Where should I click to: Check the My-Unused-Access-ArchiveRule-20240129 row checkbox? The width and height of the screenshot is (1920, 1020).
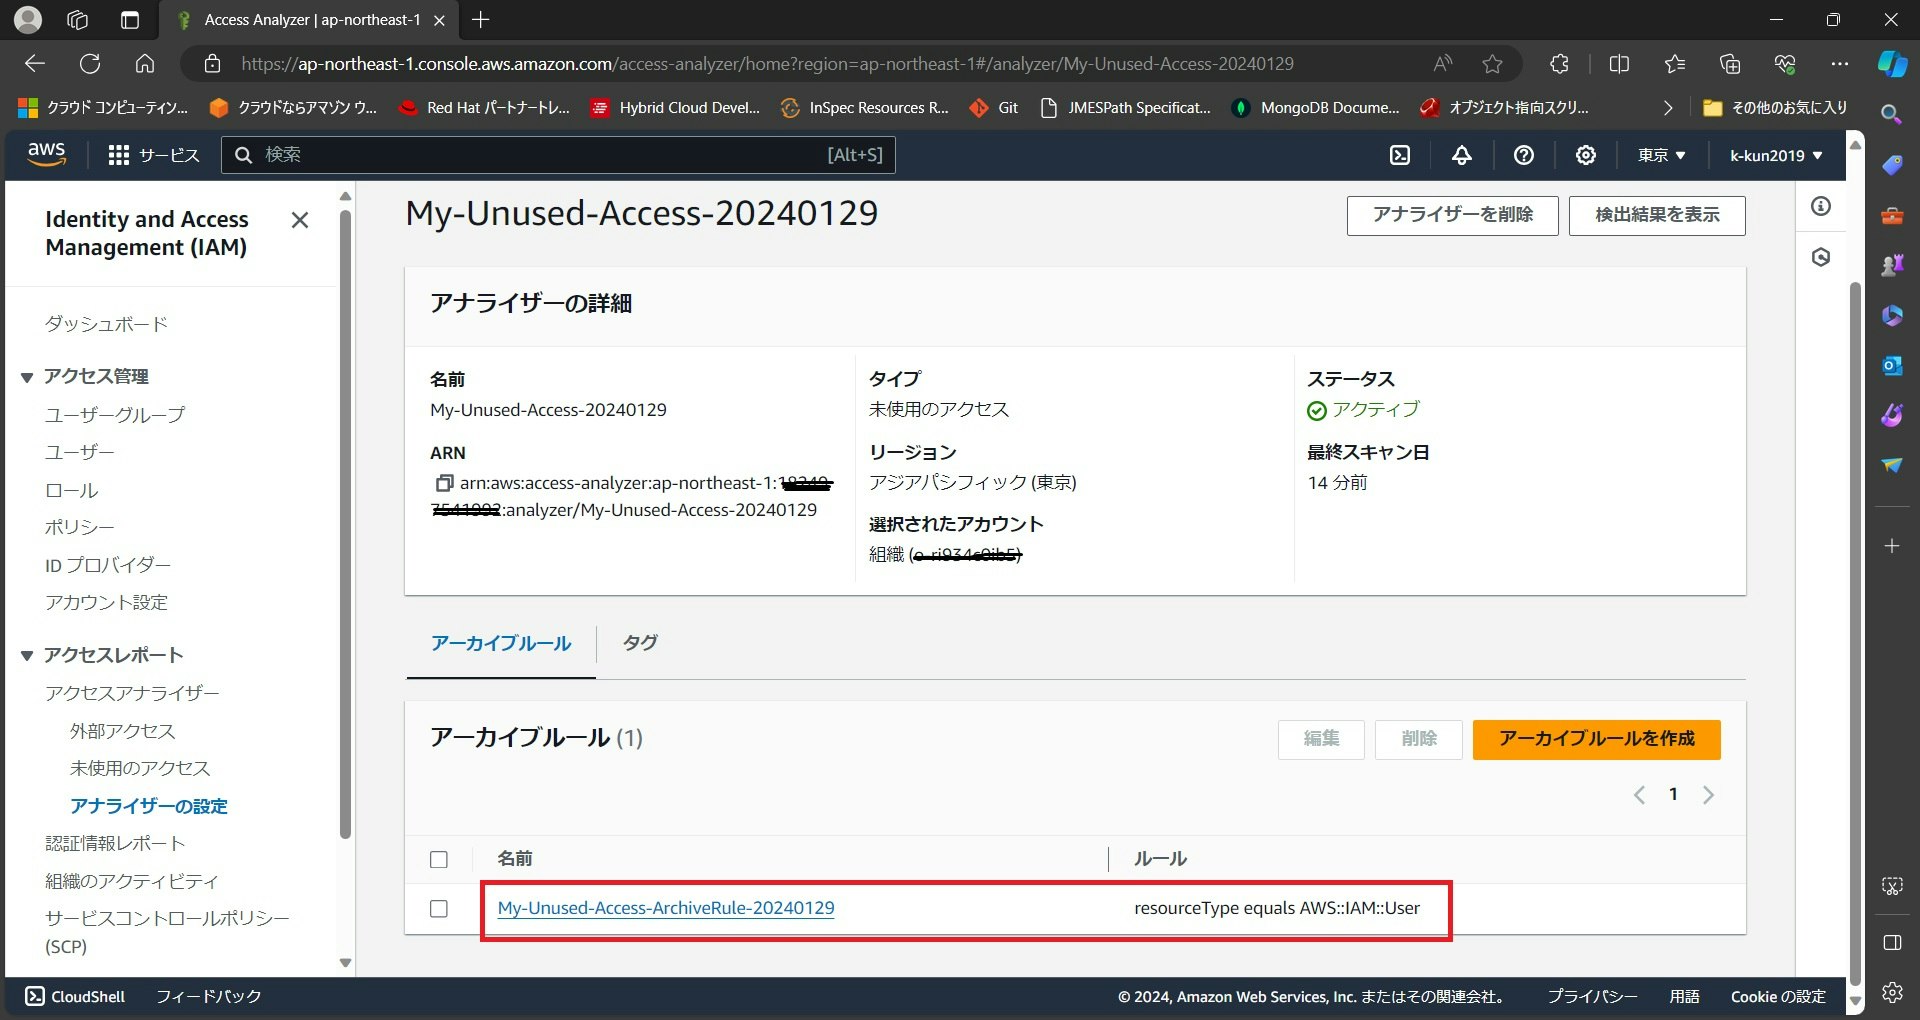coord(438,908)
